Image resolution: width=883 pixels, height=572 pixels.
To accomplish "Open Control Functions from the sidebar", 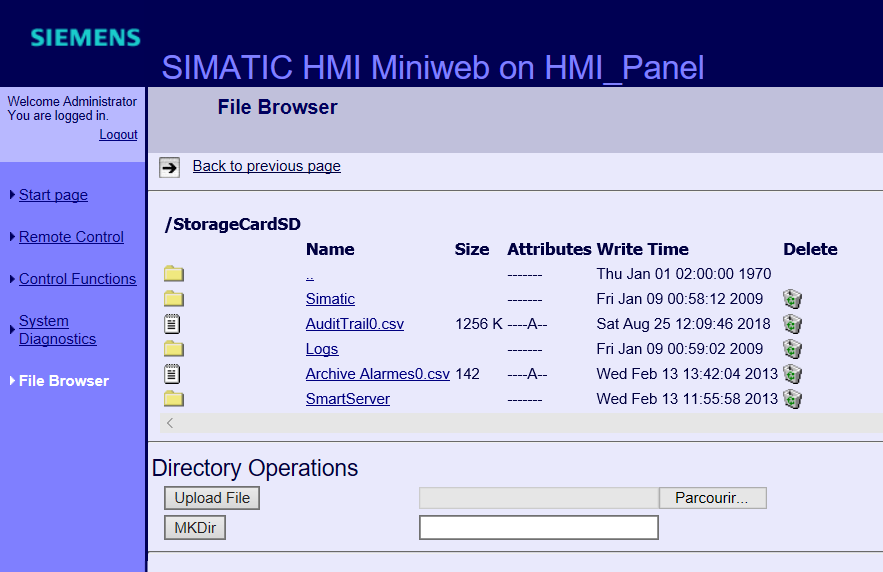I will pyautogui.click(x=77, y=279).
